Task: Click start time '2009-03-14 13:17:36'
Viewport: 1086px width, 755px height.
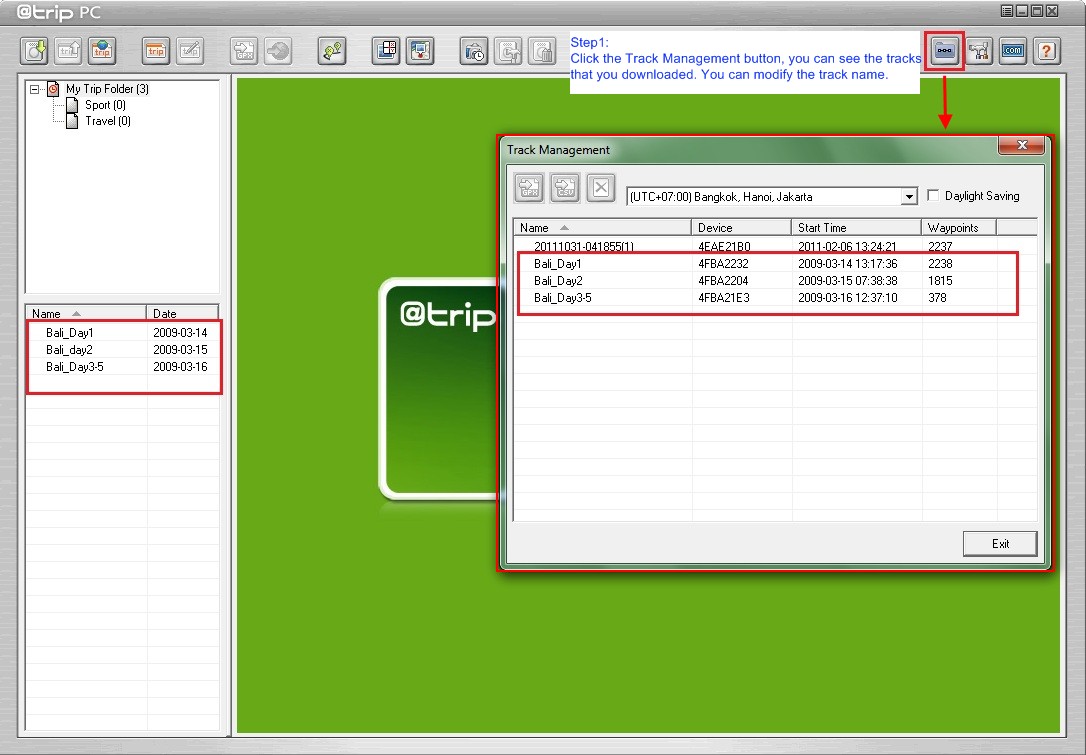Action: (848, 264)
